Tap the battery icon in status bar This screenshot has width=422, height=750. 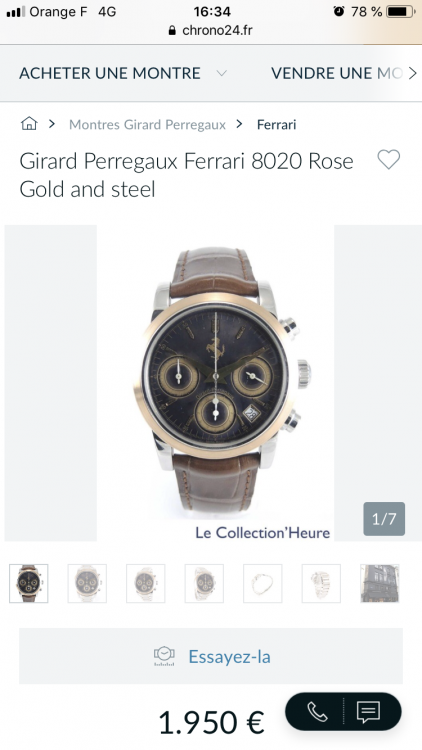400,11
